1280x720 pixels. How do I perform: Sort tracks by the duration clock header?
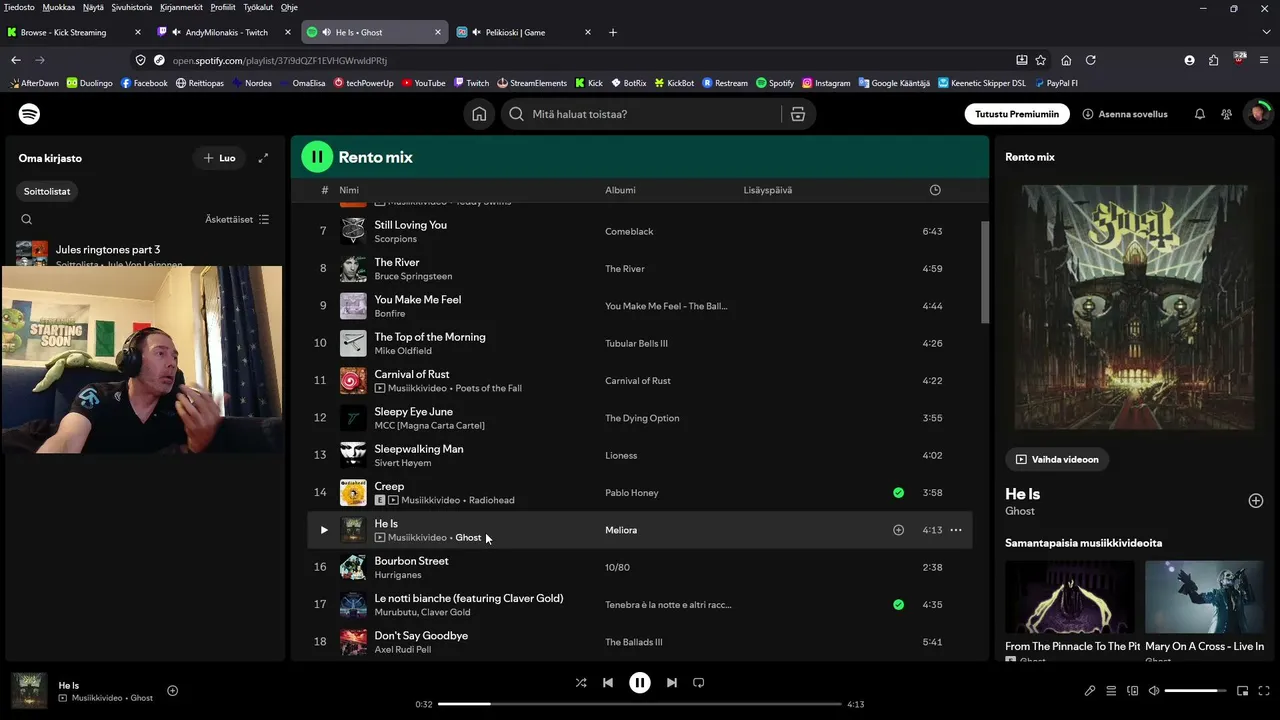(935, 190)
